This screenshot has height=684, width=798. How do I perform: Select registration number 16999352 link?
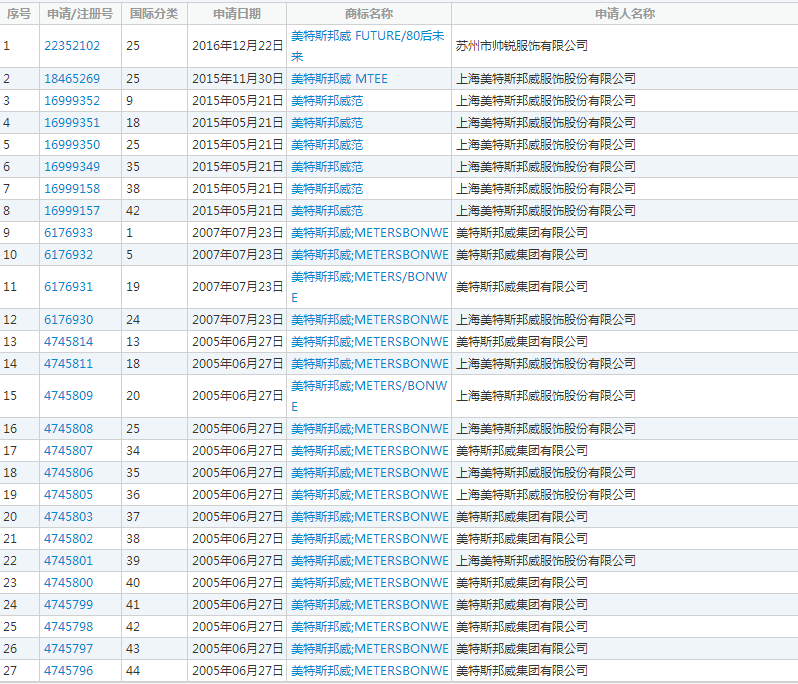click(x=72, y=101)
